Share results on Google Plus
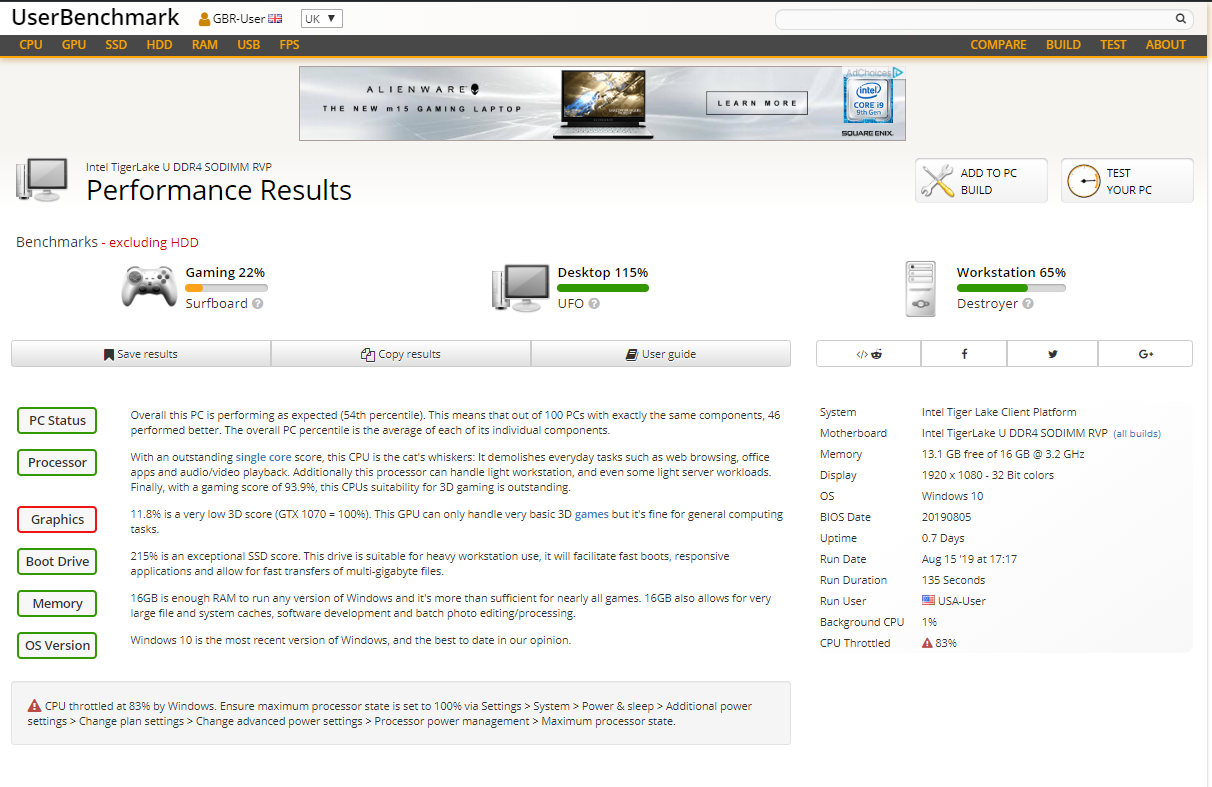This screenshot has height=787, width=1212. tap(1146, 354)
